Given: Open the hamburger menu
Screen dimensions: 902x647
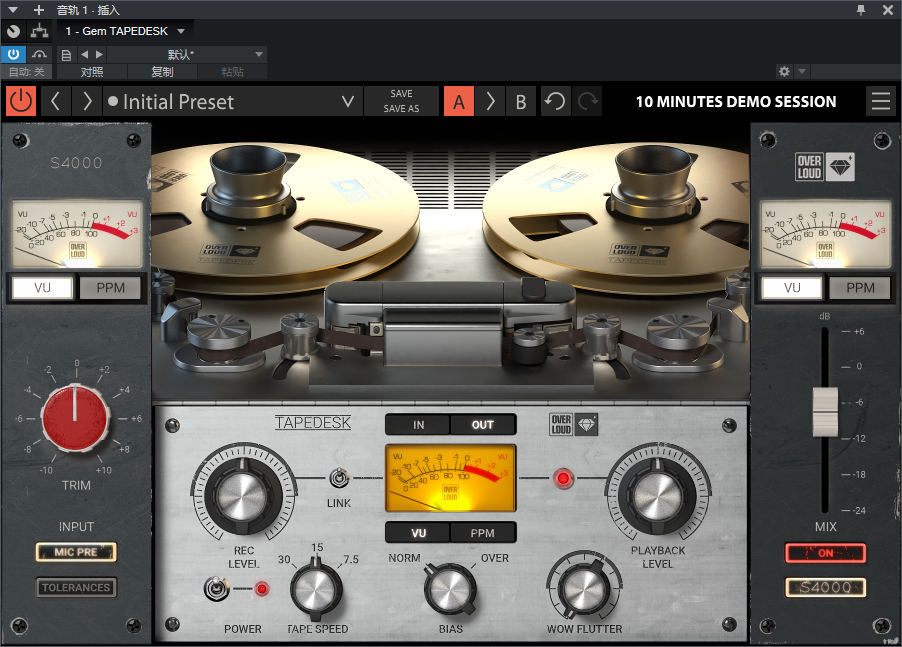Looking at the screenshot, I should (x=881, y=101).
